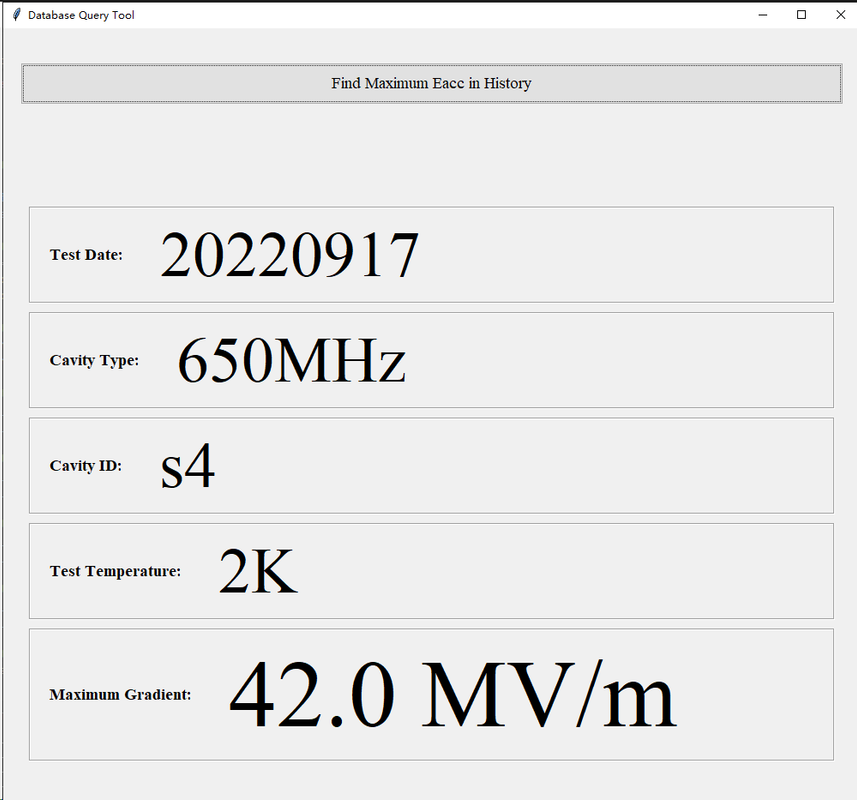Click the Test Date label
Viewport: 857px width, 800px height.
tap(86, 255)
